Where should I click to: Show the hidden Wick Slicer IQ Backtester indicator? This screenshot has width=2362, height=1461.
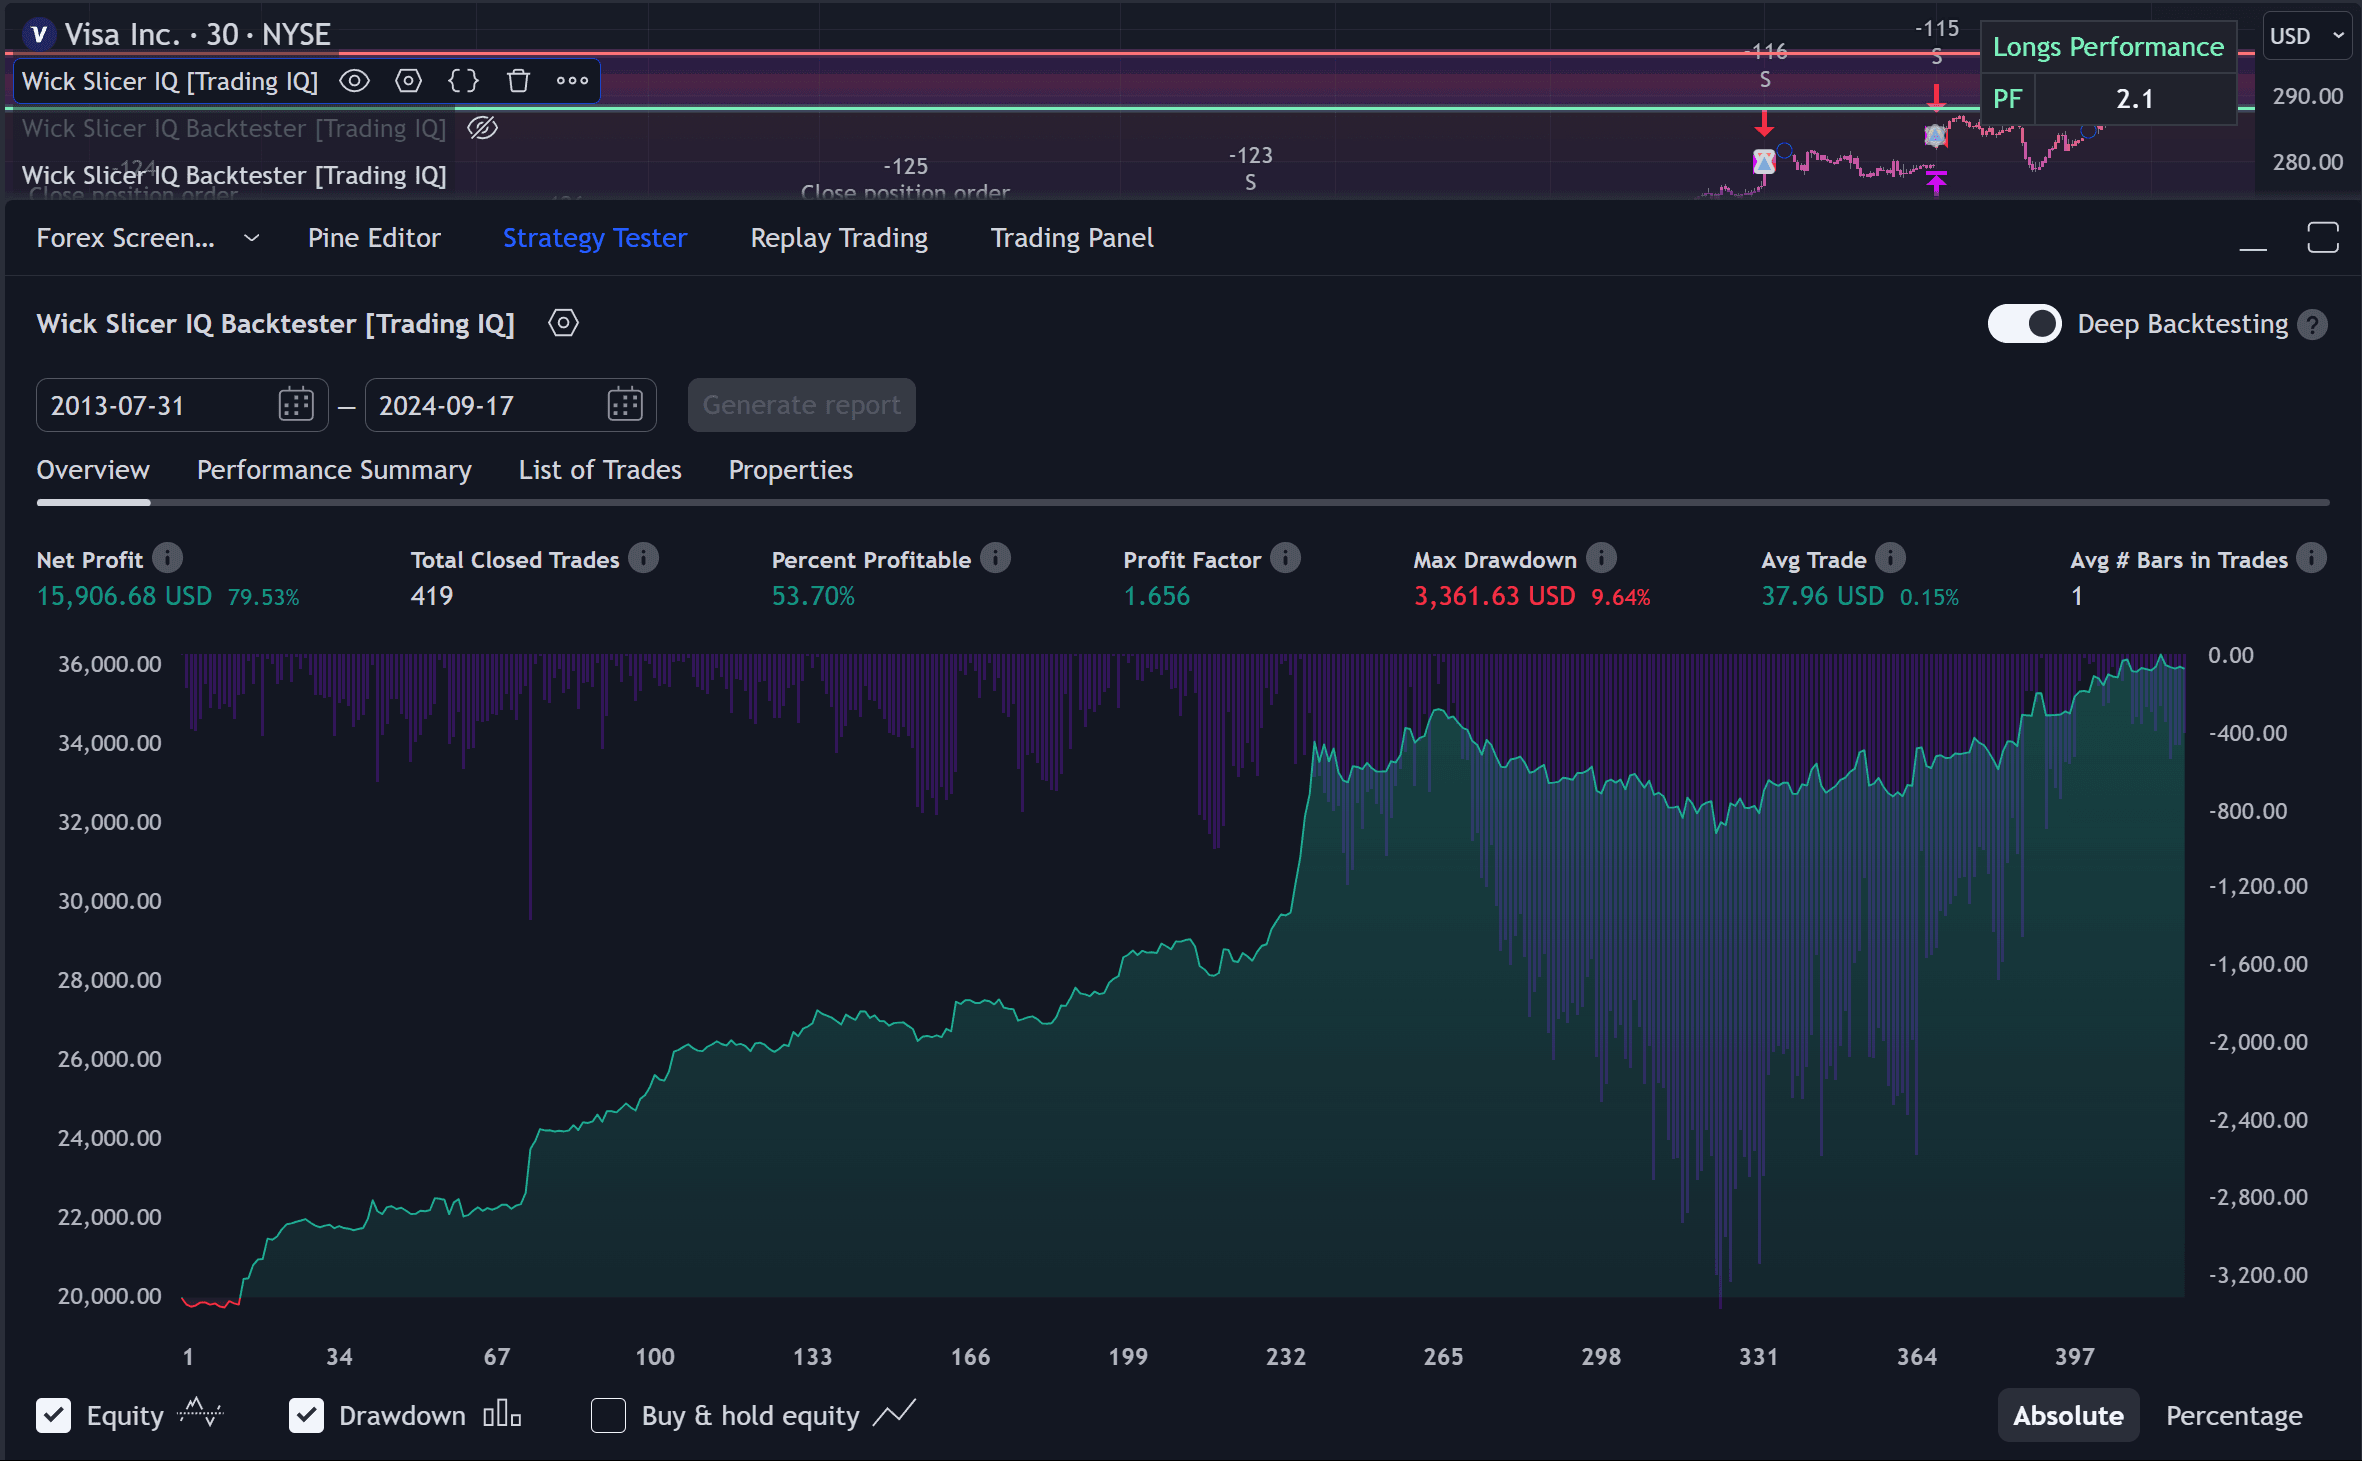click(x=482, y=128)
